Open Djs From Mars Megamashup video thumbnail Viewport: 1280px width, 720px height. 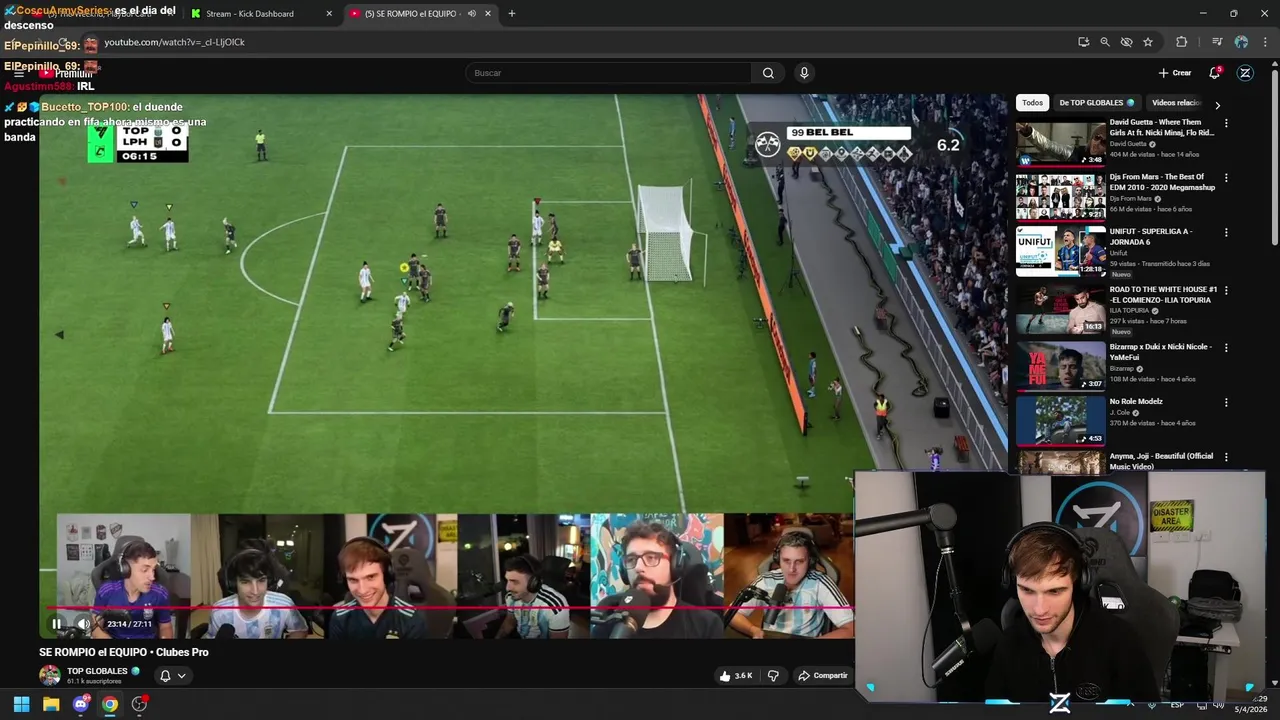click(x=1061, y=198)
